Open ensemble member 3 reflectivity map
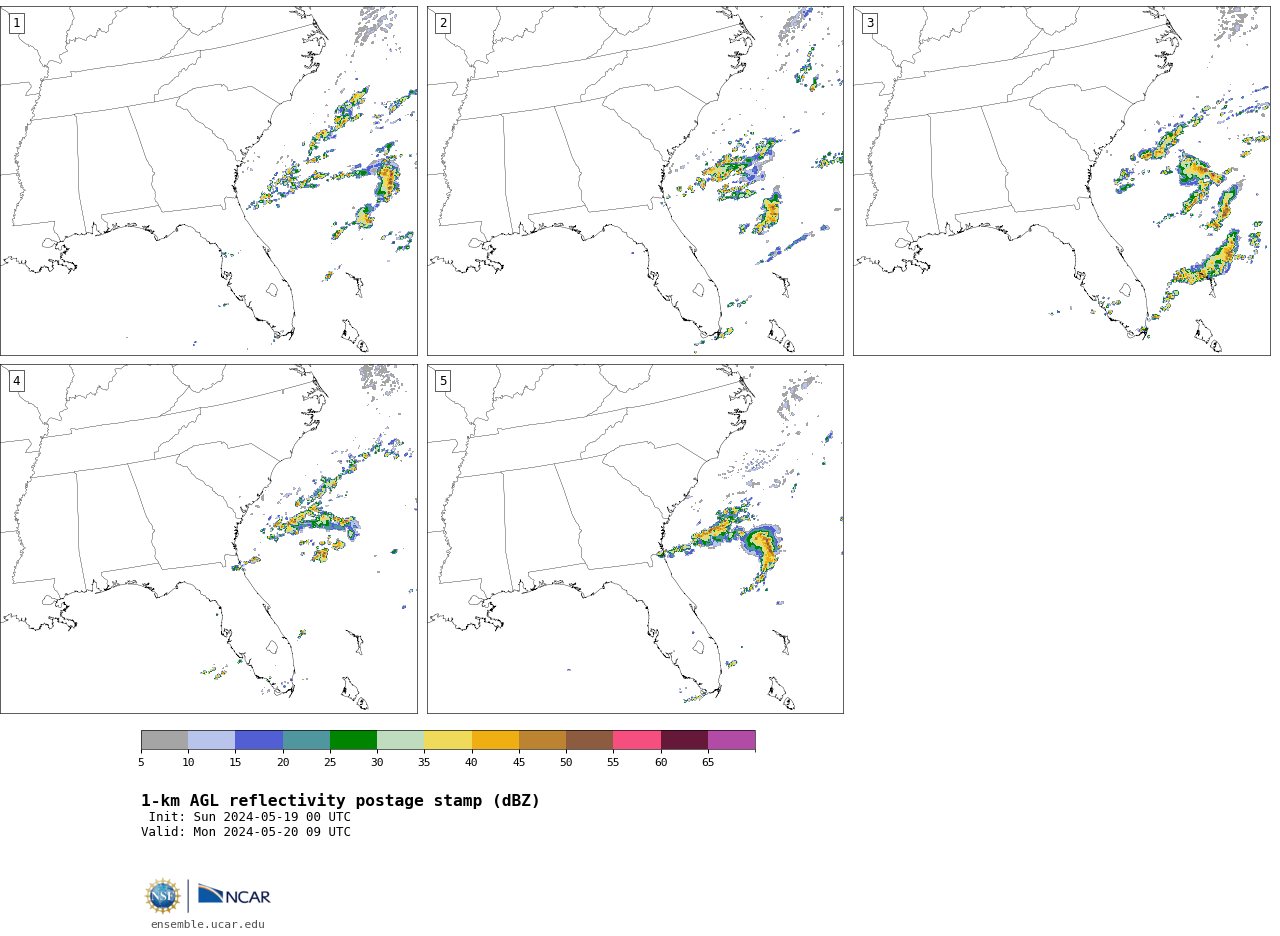This screenshot has width=1280, height=936. [x=1062, y=181]
